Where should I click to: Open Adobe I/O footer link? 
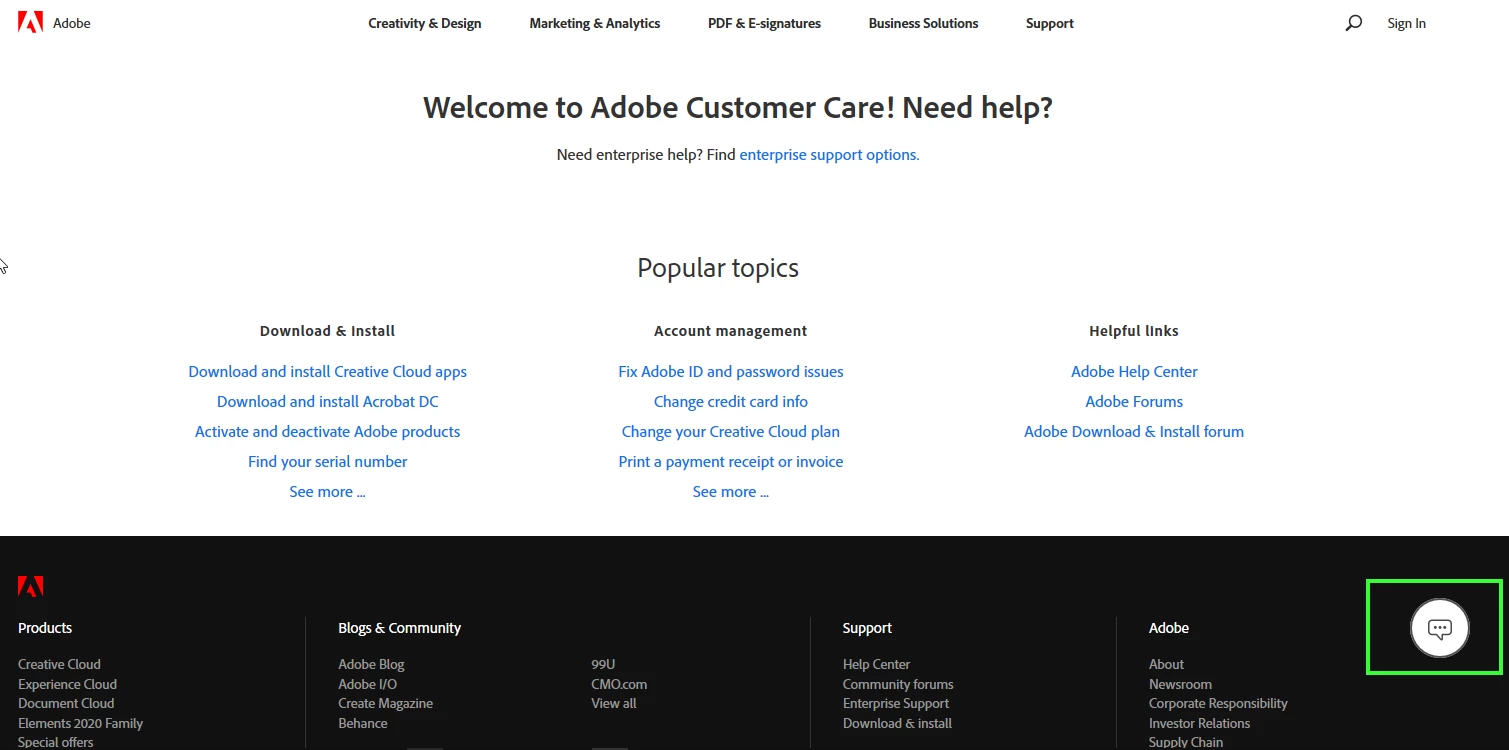[367, 684]
